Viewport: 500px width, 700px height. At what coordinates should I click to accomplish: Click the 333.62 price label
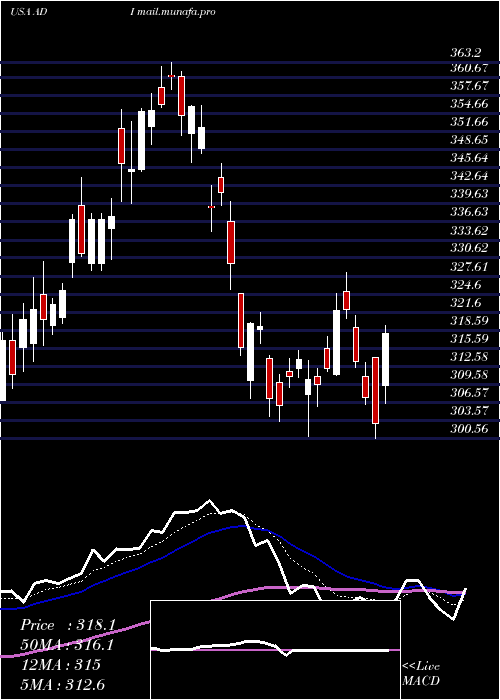(469, 231)
